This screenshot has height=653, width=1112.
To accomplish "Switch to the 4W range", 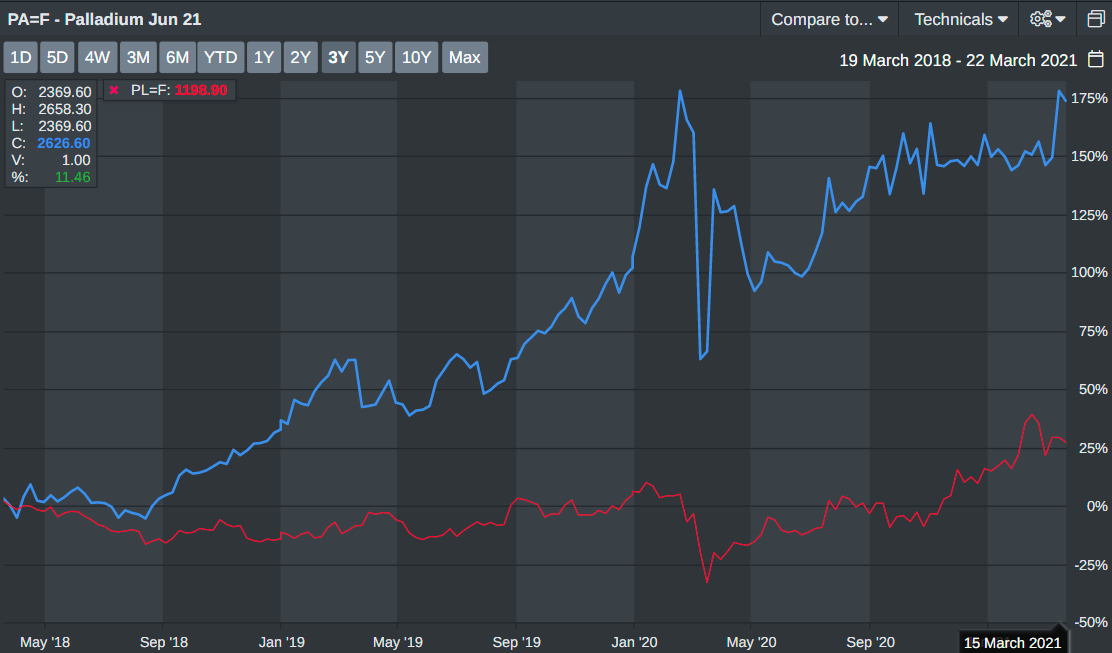I will pyautogui.click(x=97, y=57).
